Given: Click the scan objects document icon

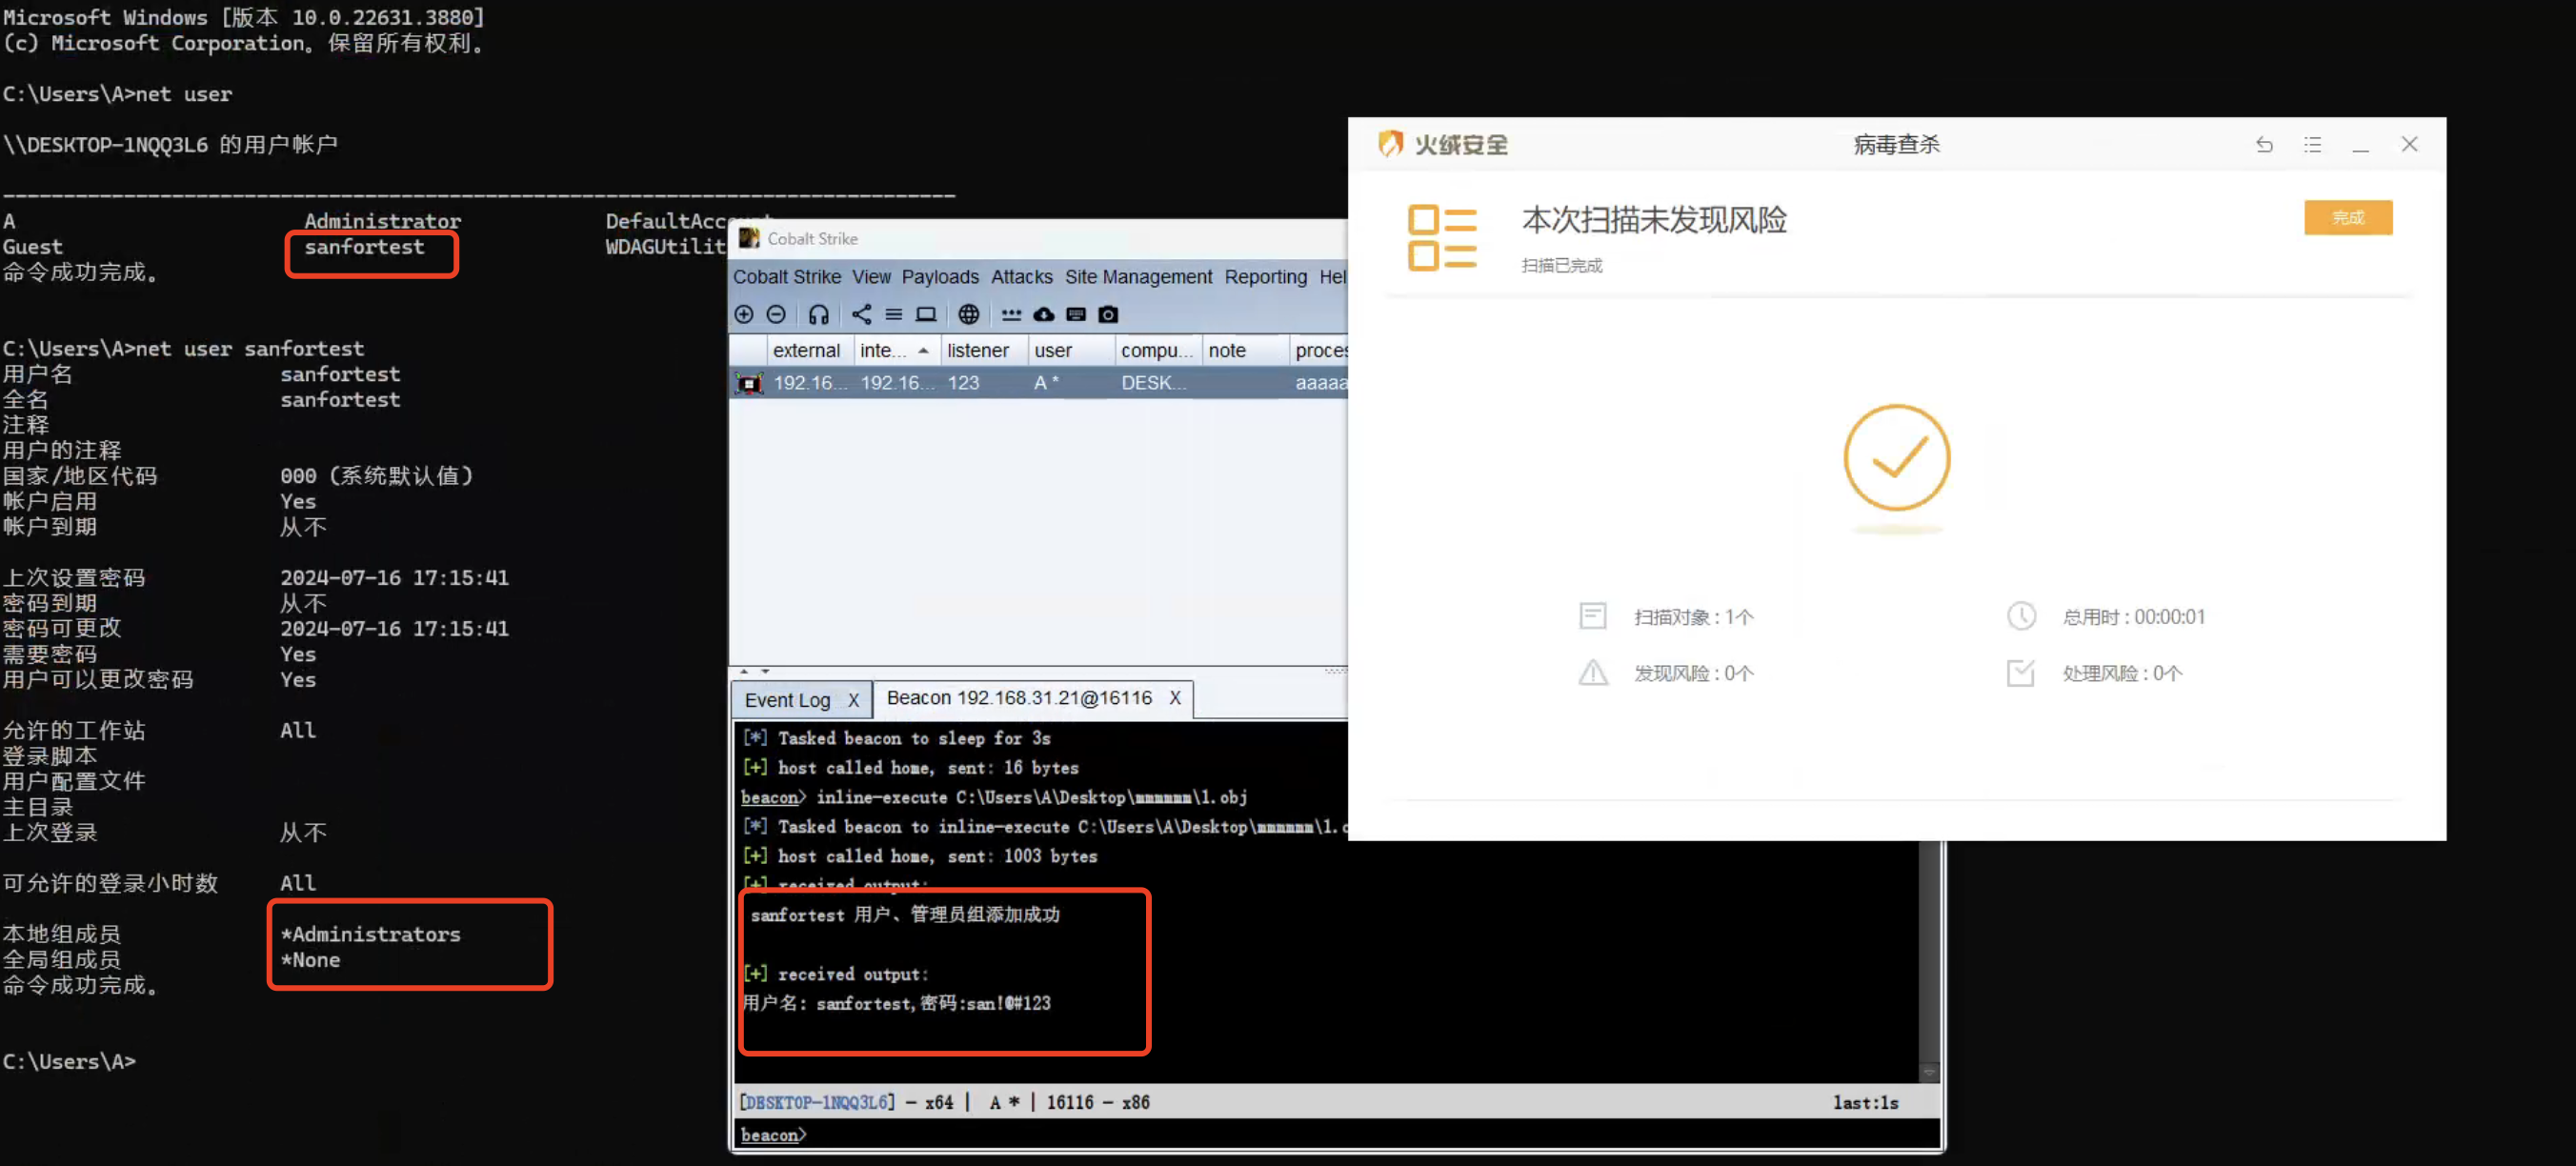Looking at the screenshot, I should [x=1592, y=616].
